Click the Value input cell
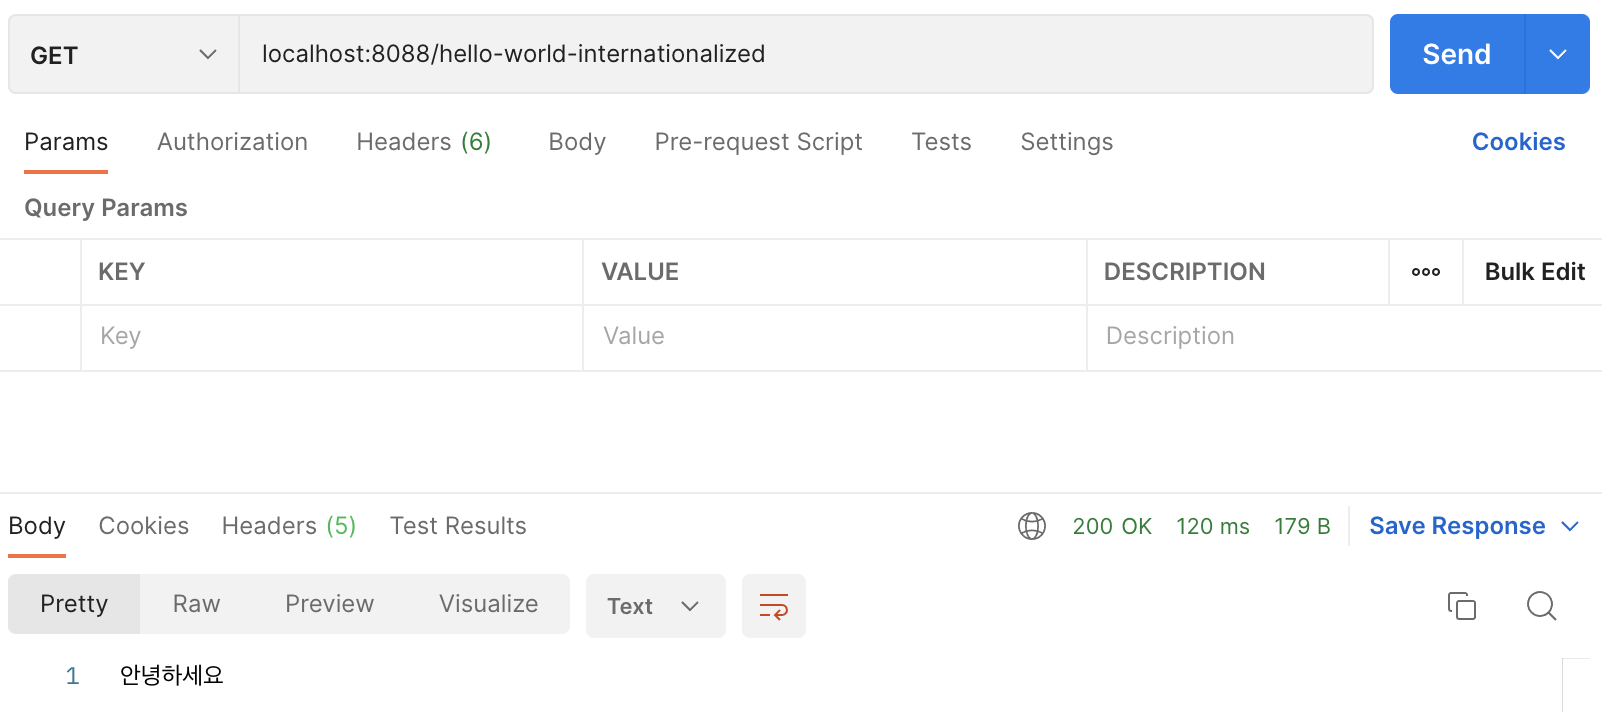The height and width of the screenshot is (712, 1602). click(x=835, y=338)
